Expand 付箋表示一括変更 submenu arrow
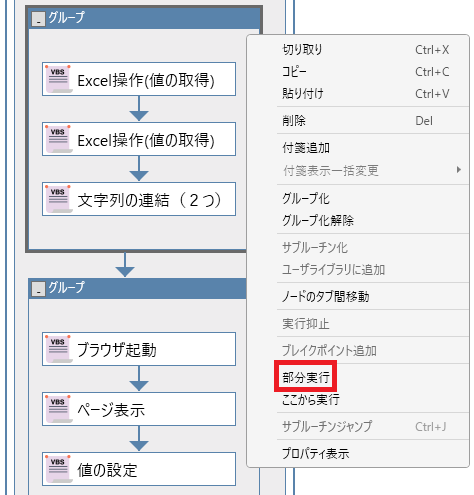The image size is (474, 495). coord(459,170)
